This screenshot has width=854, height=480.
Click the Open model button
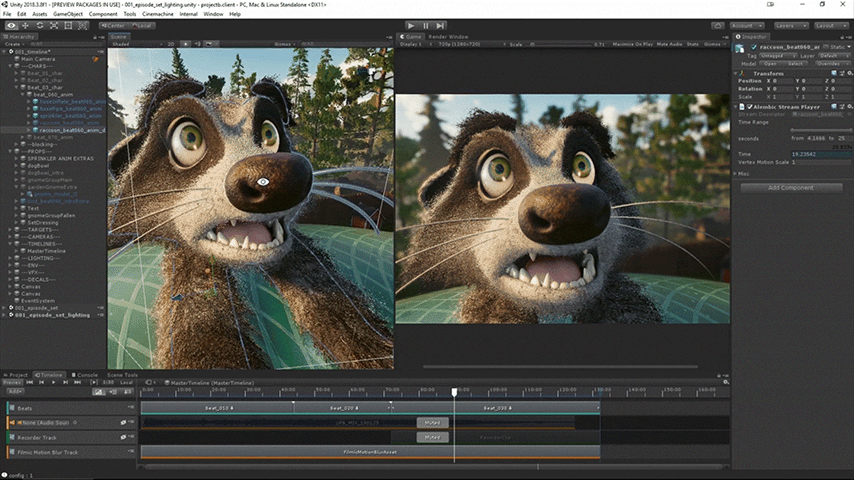[x=770, y=64]
